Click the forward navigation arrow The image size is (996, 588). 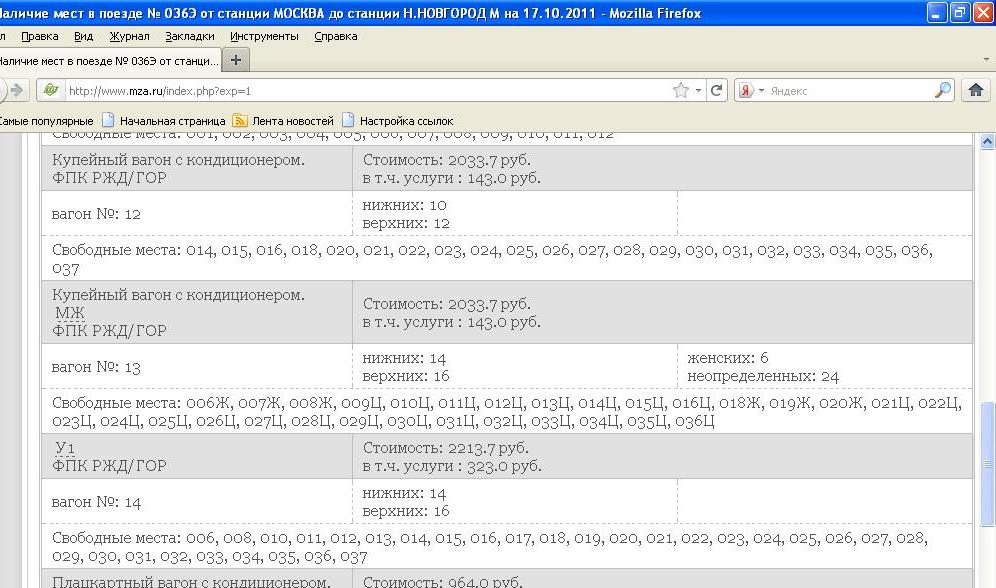(14, 91)
